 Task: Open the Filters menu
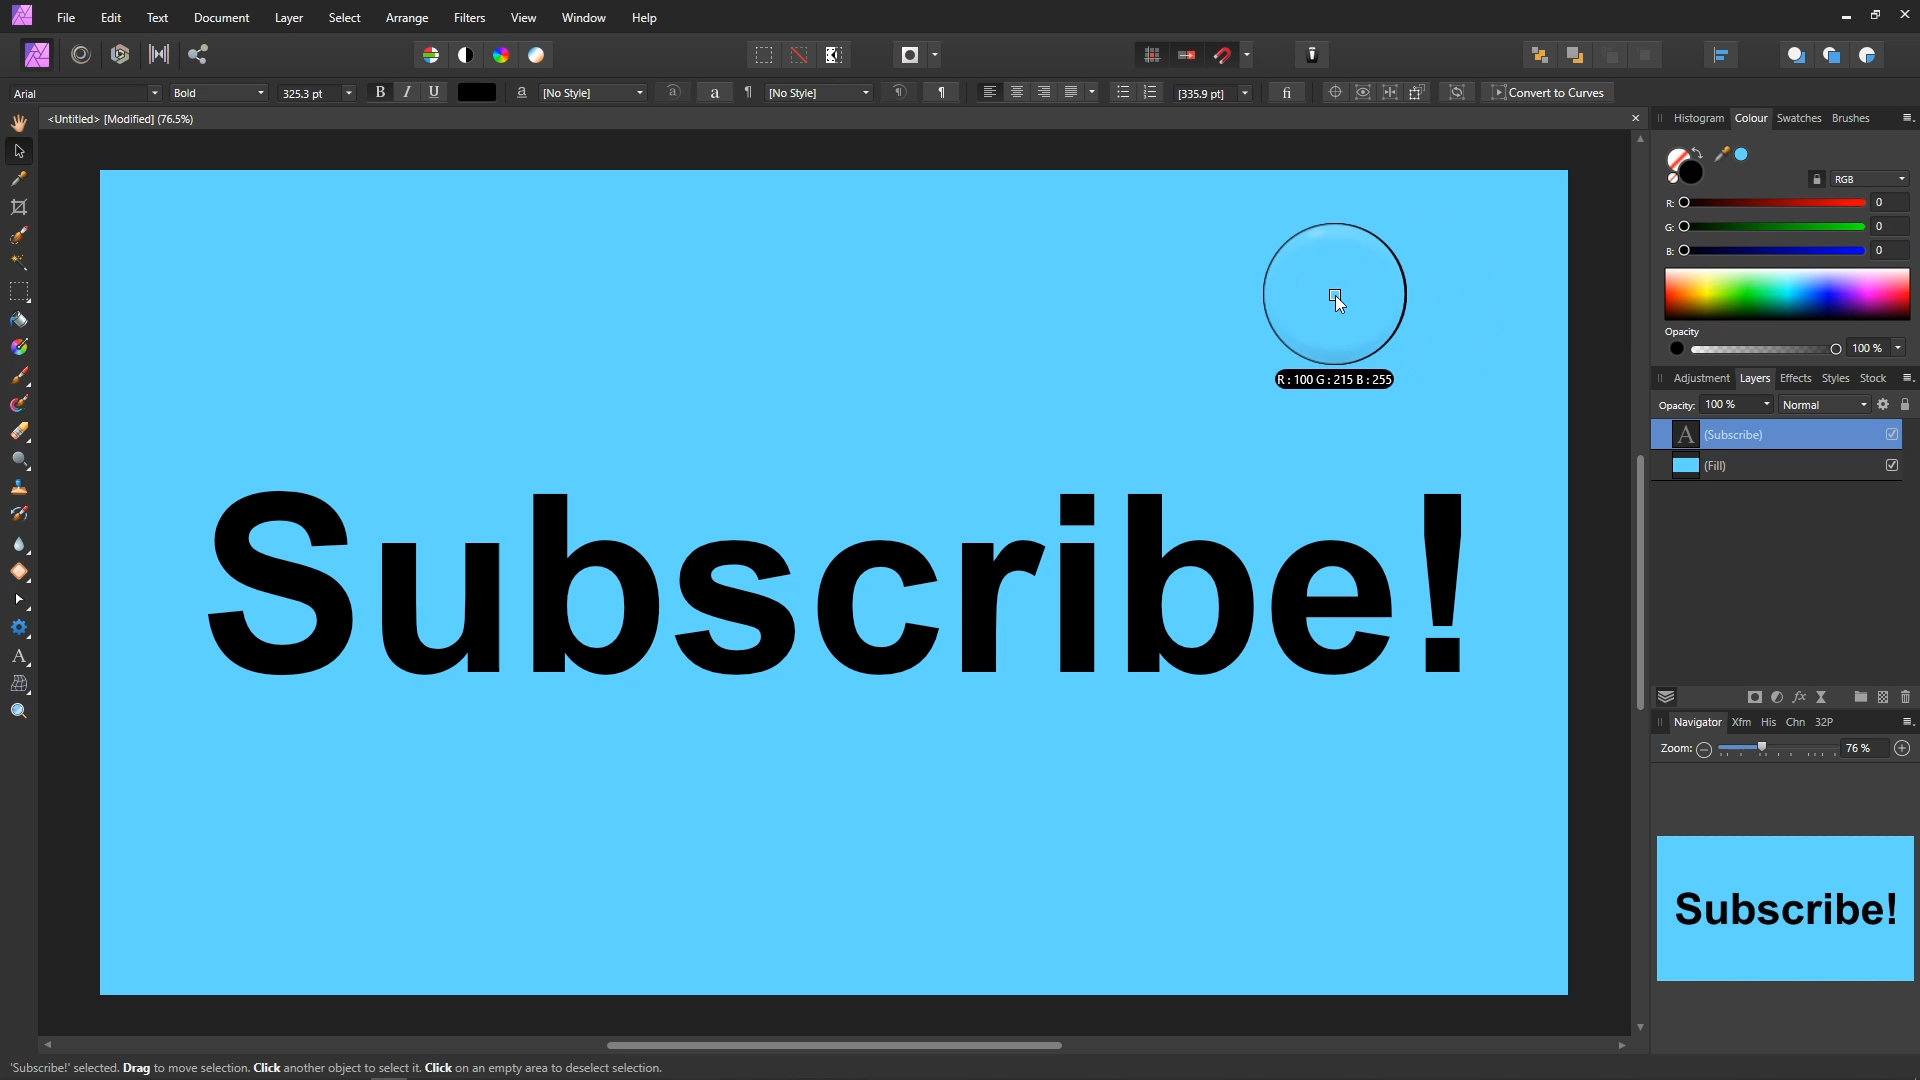coord(469,18)
